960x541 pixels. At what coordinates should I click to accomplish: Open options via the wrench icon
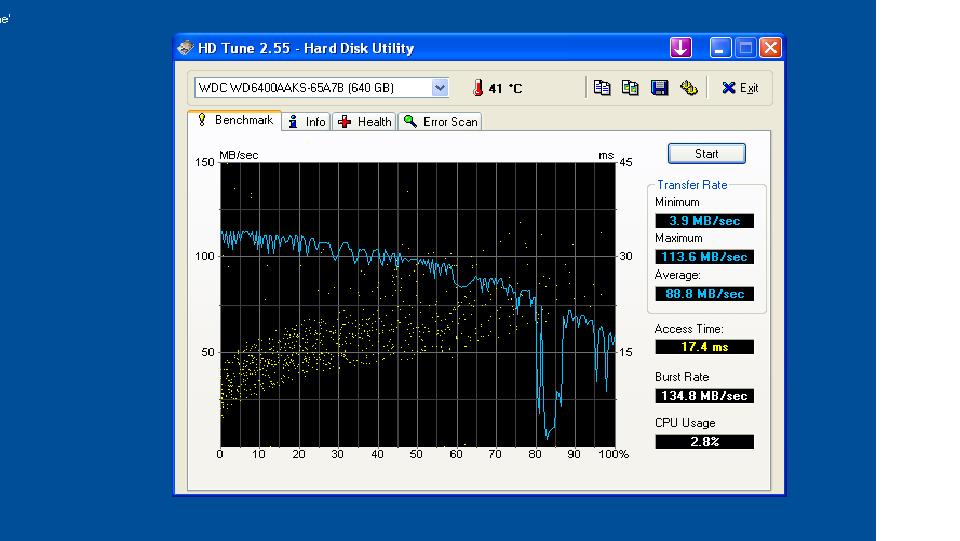pos(689,88)
